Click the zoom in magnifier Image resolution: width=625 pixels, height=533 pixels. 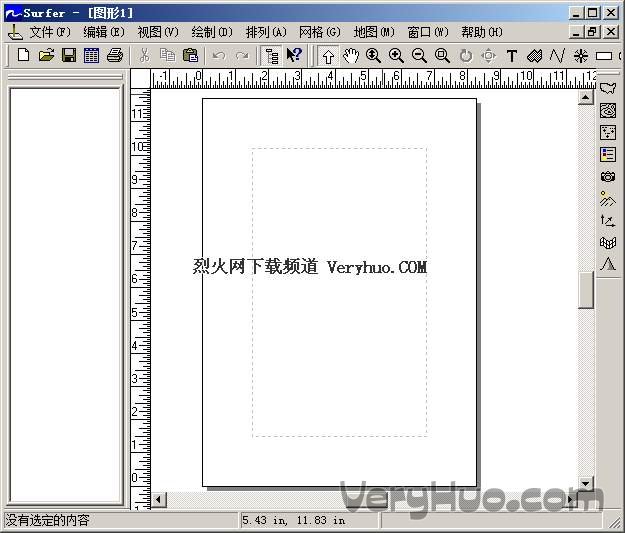[396, 56]
